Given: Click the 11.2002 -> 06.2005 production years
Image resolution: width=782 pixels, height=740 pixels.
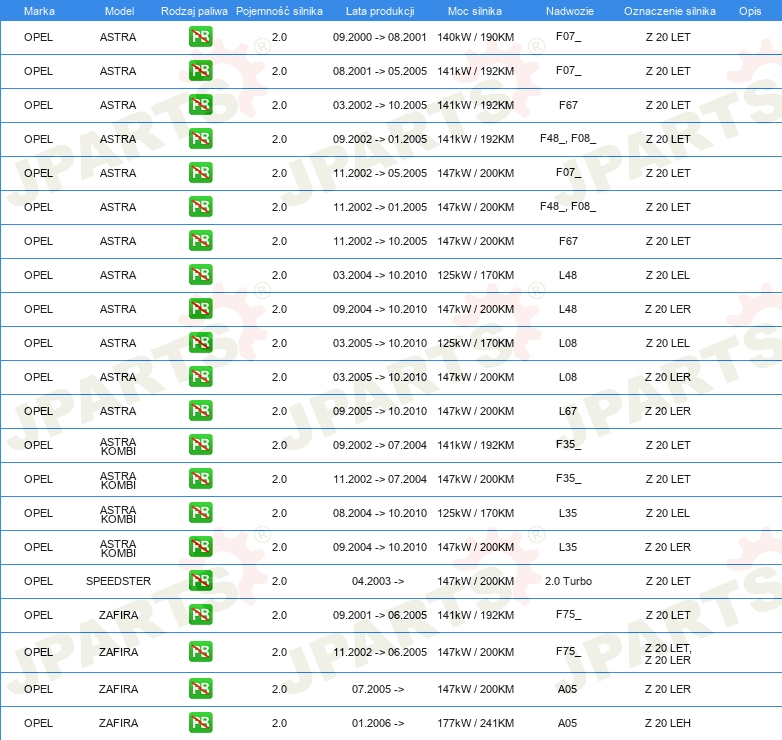Looking at the screenshot, I should click(380, 652).
